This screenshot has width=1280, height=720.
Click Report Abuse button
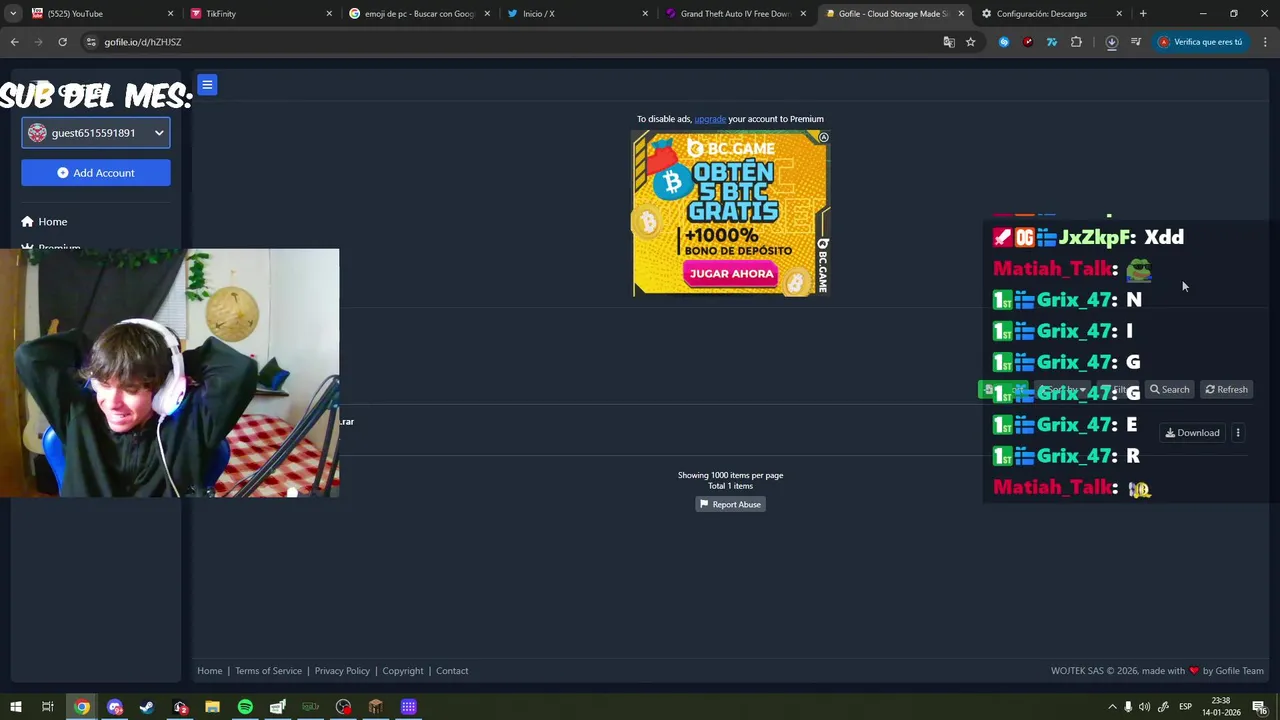(730, 505)
